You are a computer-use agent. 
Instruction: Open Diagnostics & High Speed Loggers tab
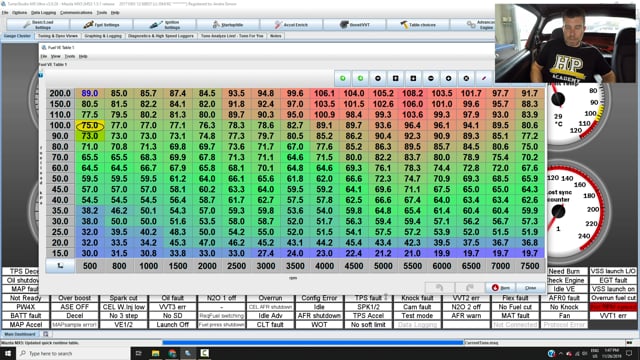click(161, 36)
